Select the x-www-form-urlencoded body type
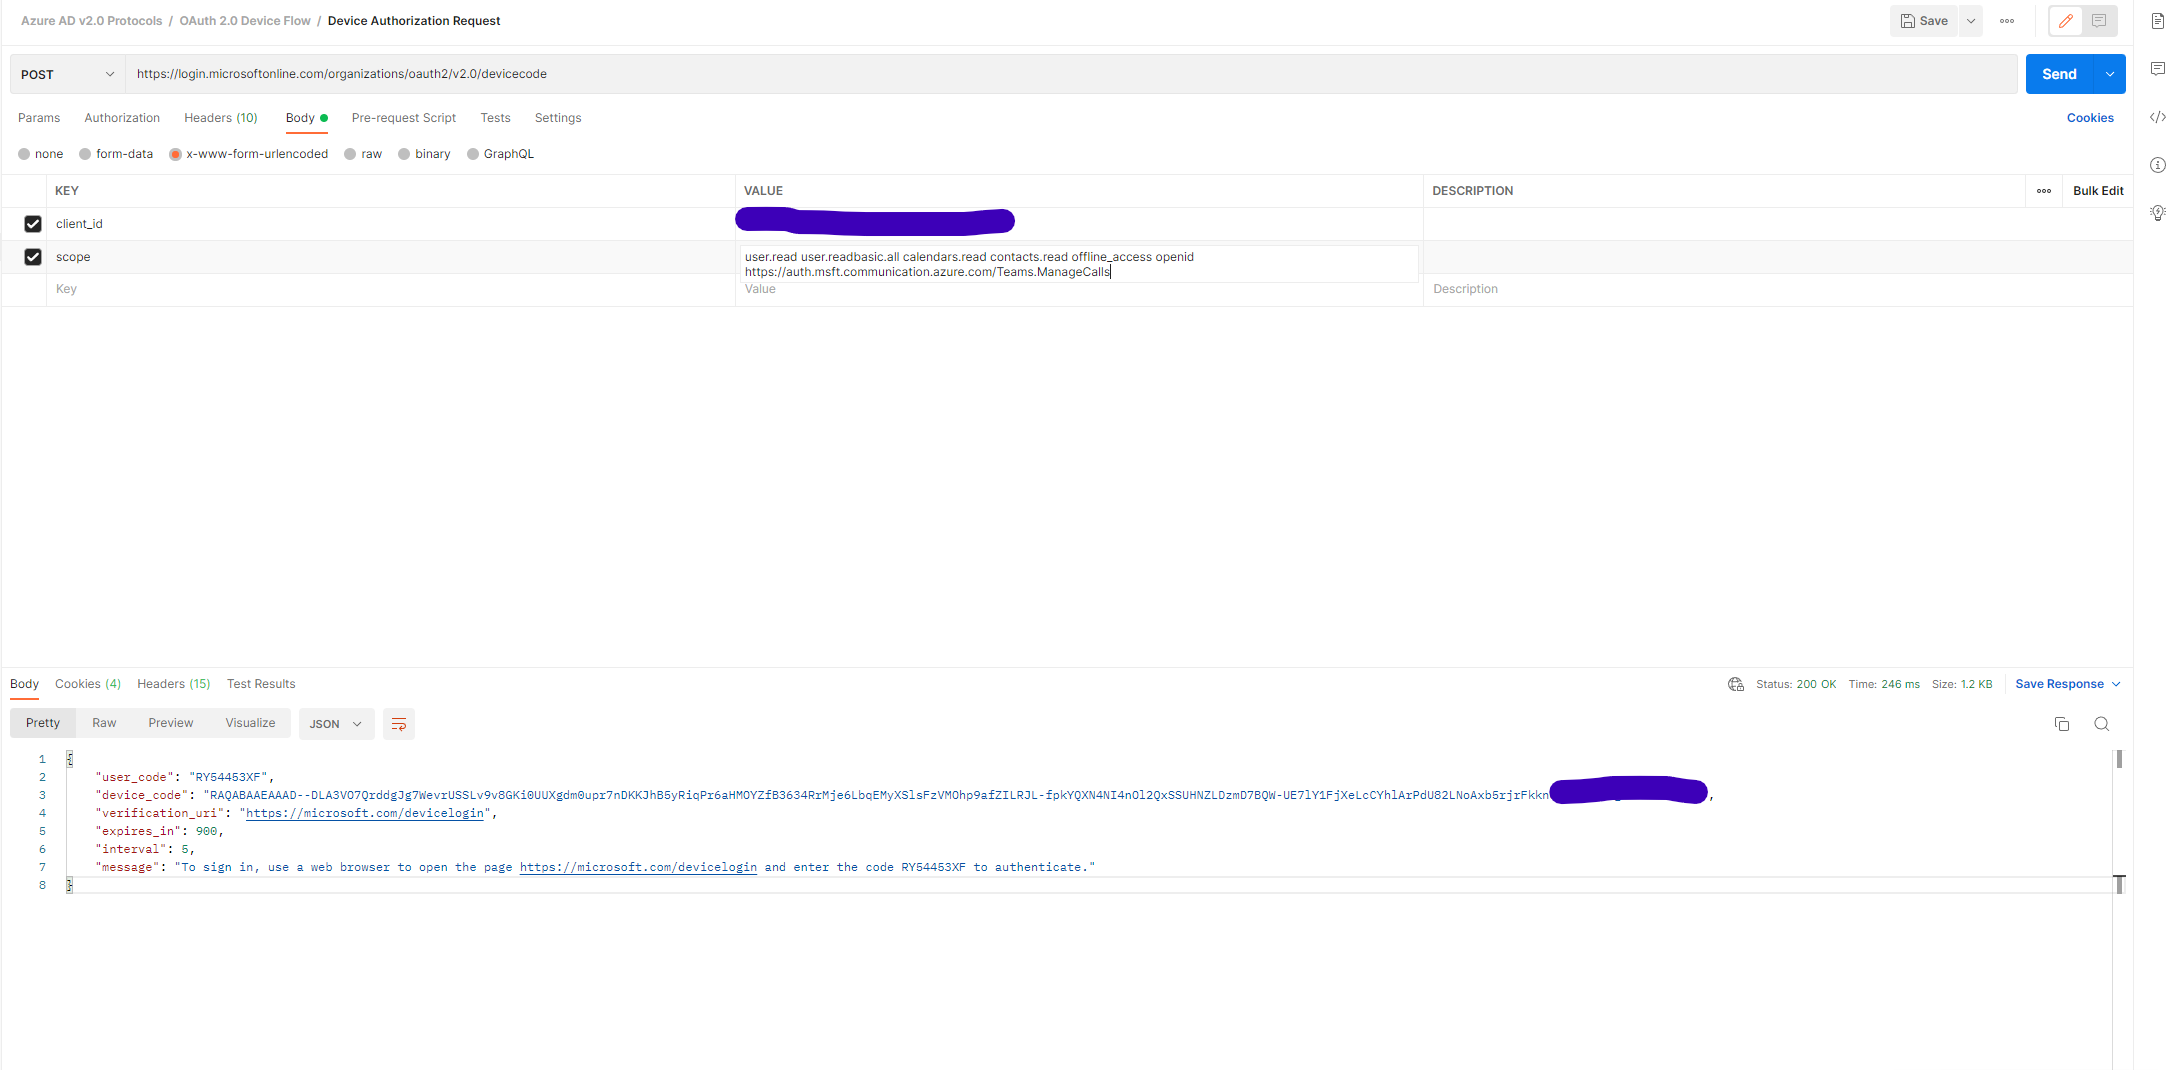The height and width of the screenshot is (1070, 2182). click(249, 154)
